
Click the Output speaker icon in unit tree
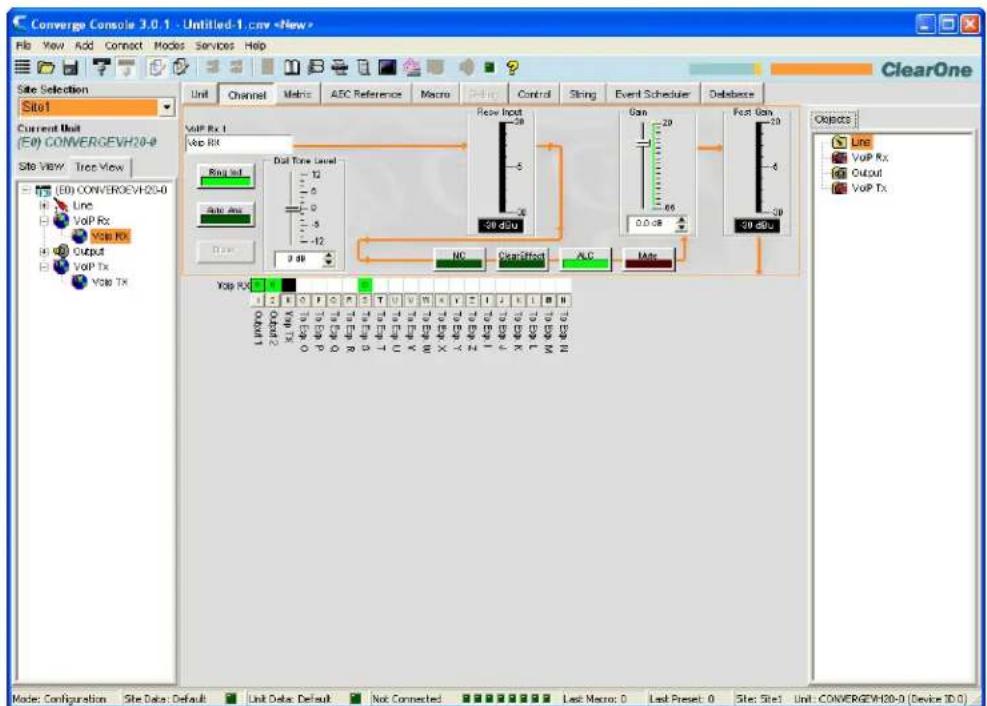coord(62,251)
